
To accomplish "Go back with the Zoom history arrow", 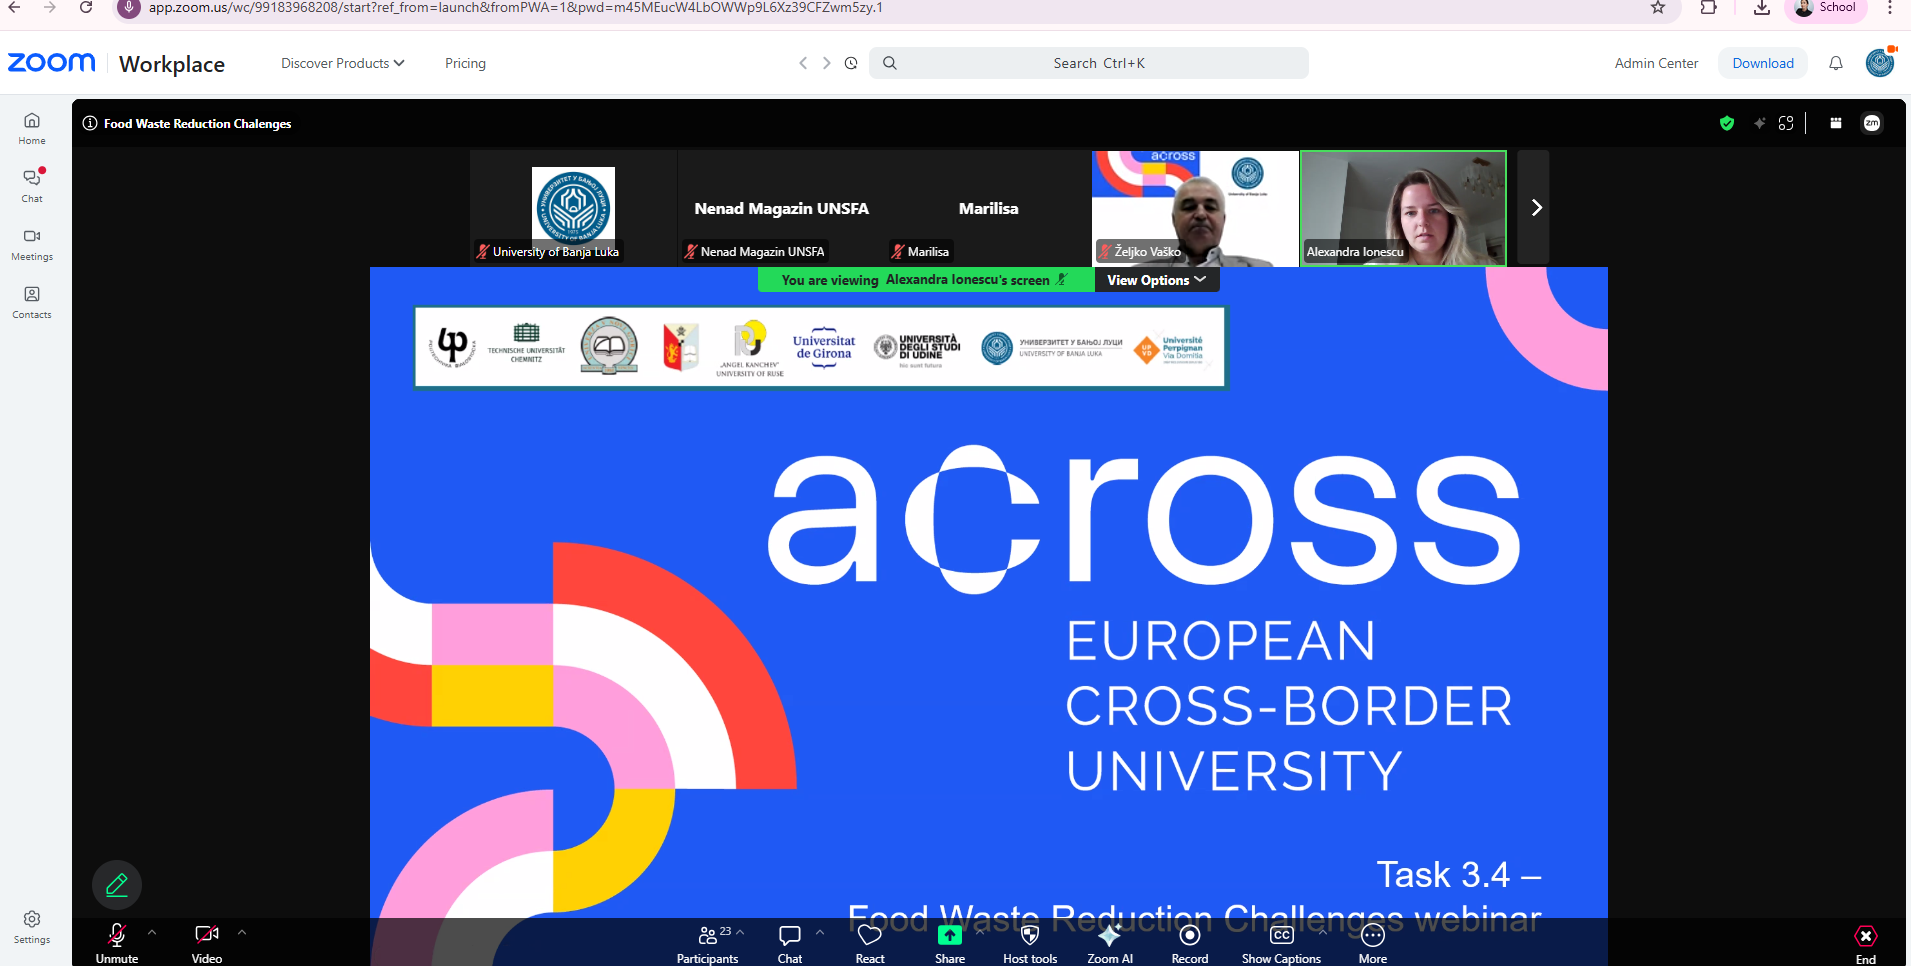I will click(x=802, y=63).
